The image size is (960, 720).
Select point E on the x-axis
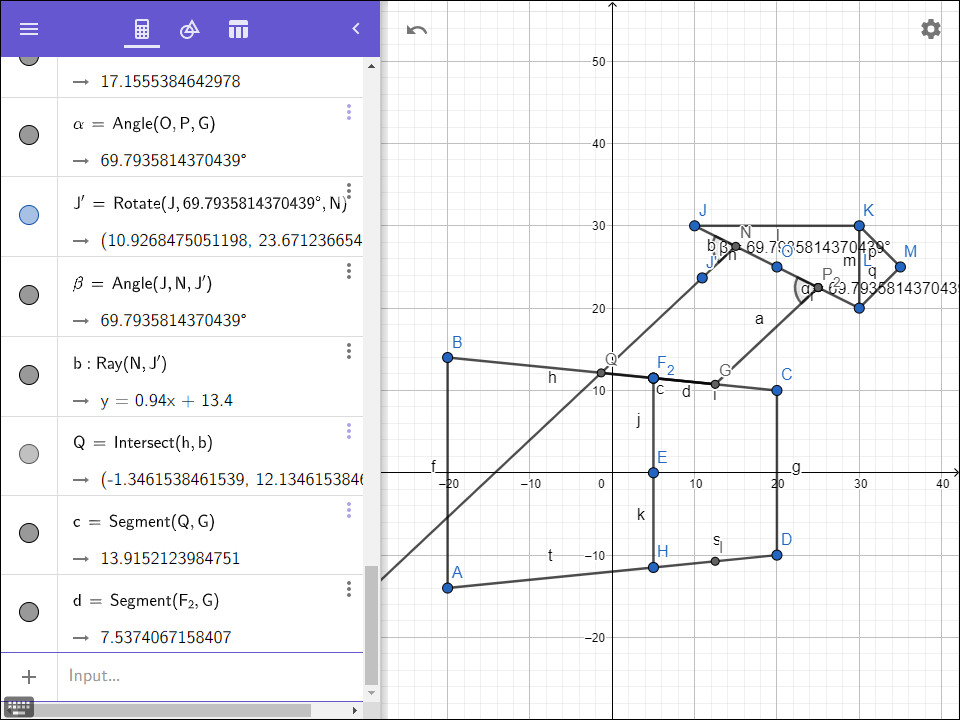(x=653, y=473)
